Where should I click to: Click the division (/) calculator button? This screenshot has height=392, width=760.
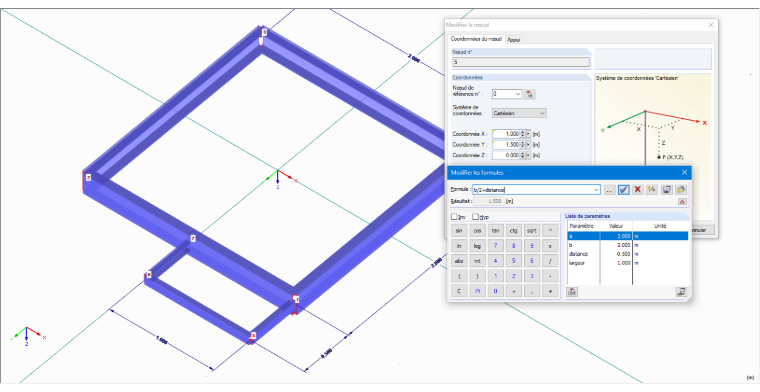[x=550, y=261]
